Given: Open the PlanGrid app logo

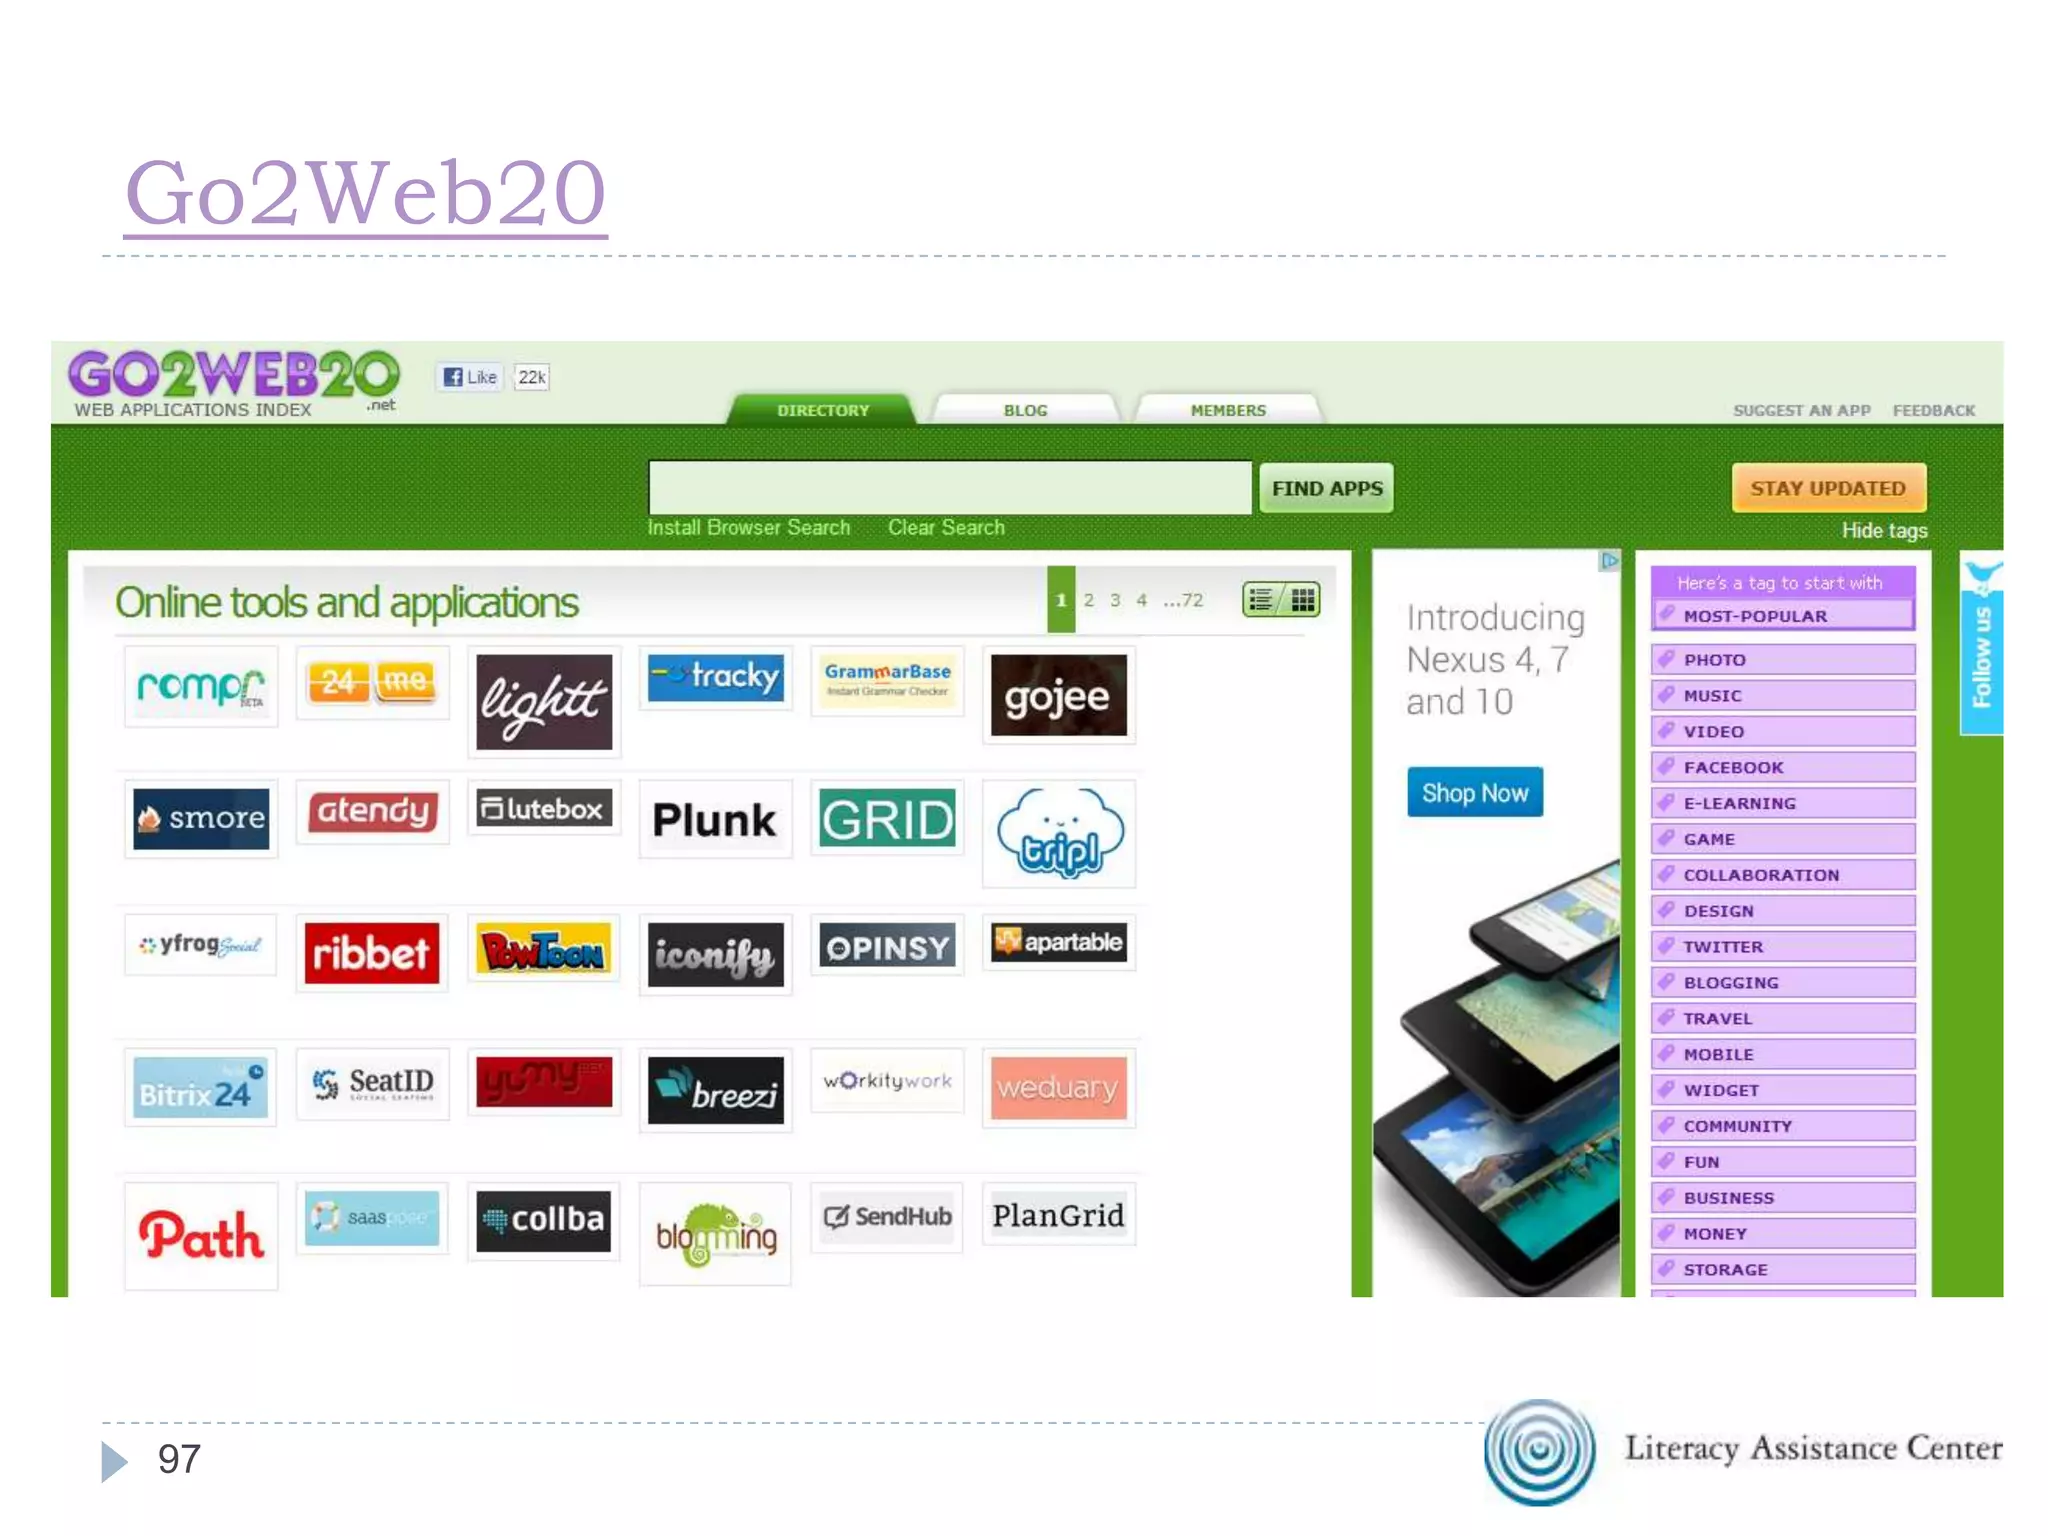Looking at the screenshot, I should 1059,1214.
